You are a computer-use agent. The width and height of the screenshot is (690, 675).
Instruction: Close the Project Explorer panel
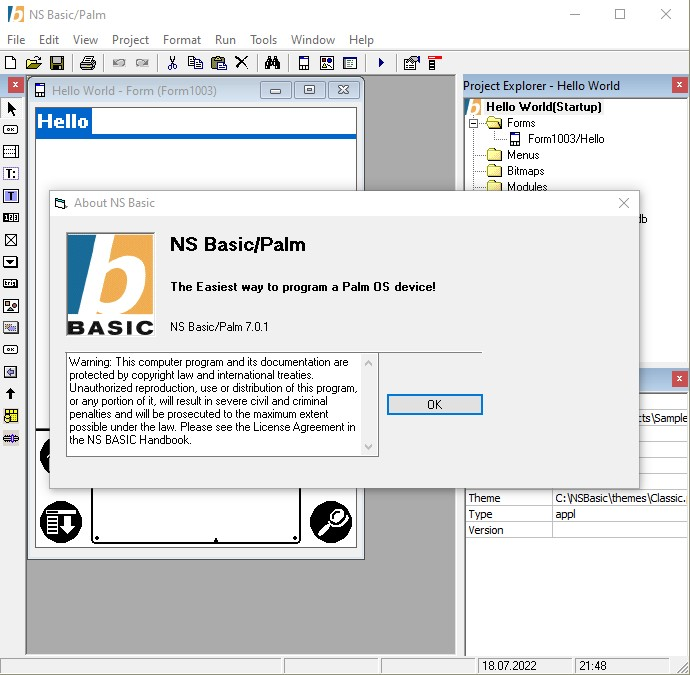pyautogui.click(x=679, y=85)
